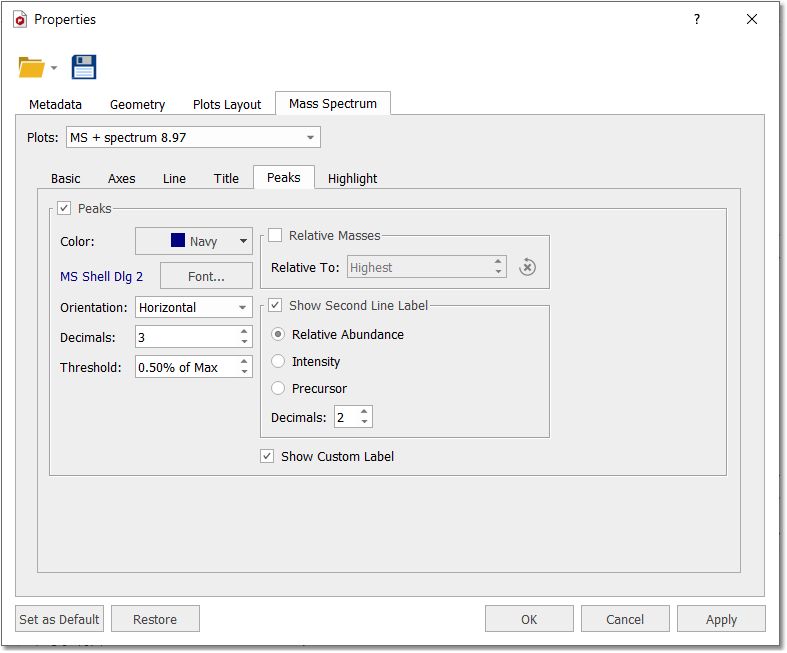This screenshot has height=653, width=787.
Task: Click the Apply button
Action: 721,619
